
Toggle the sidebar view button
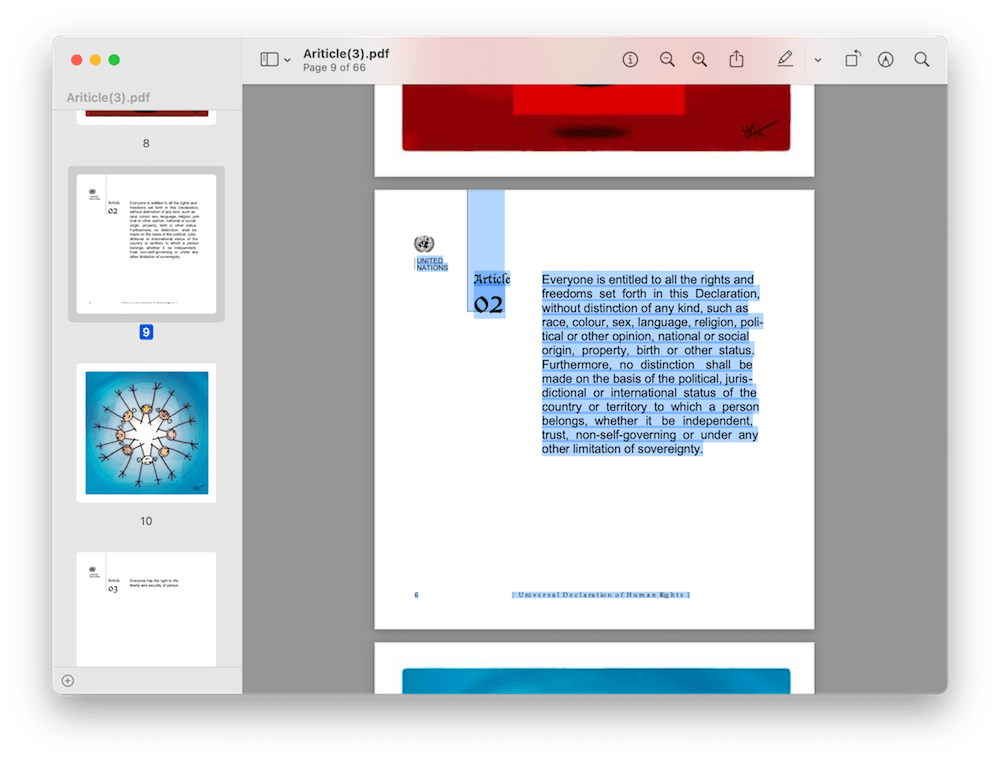tap(269, 59)
